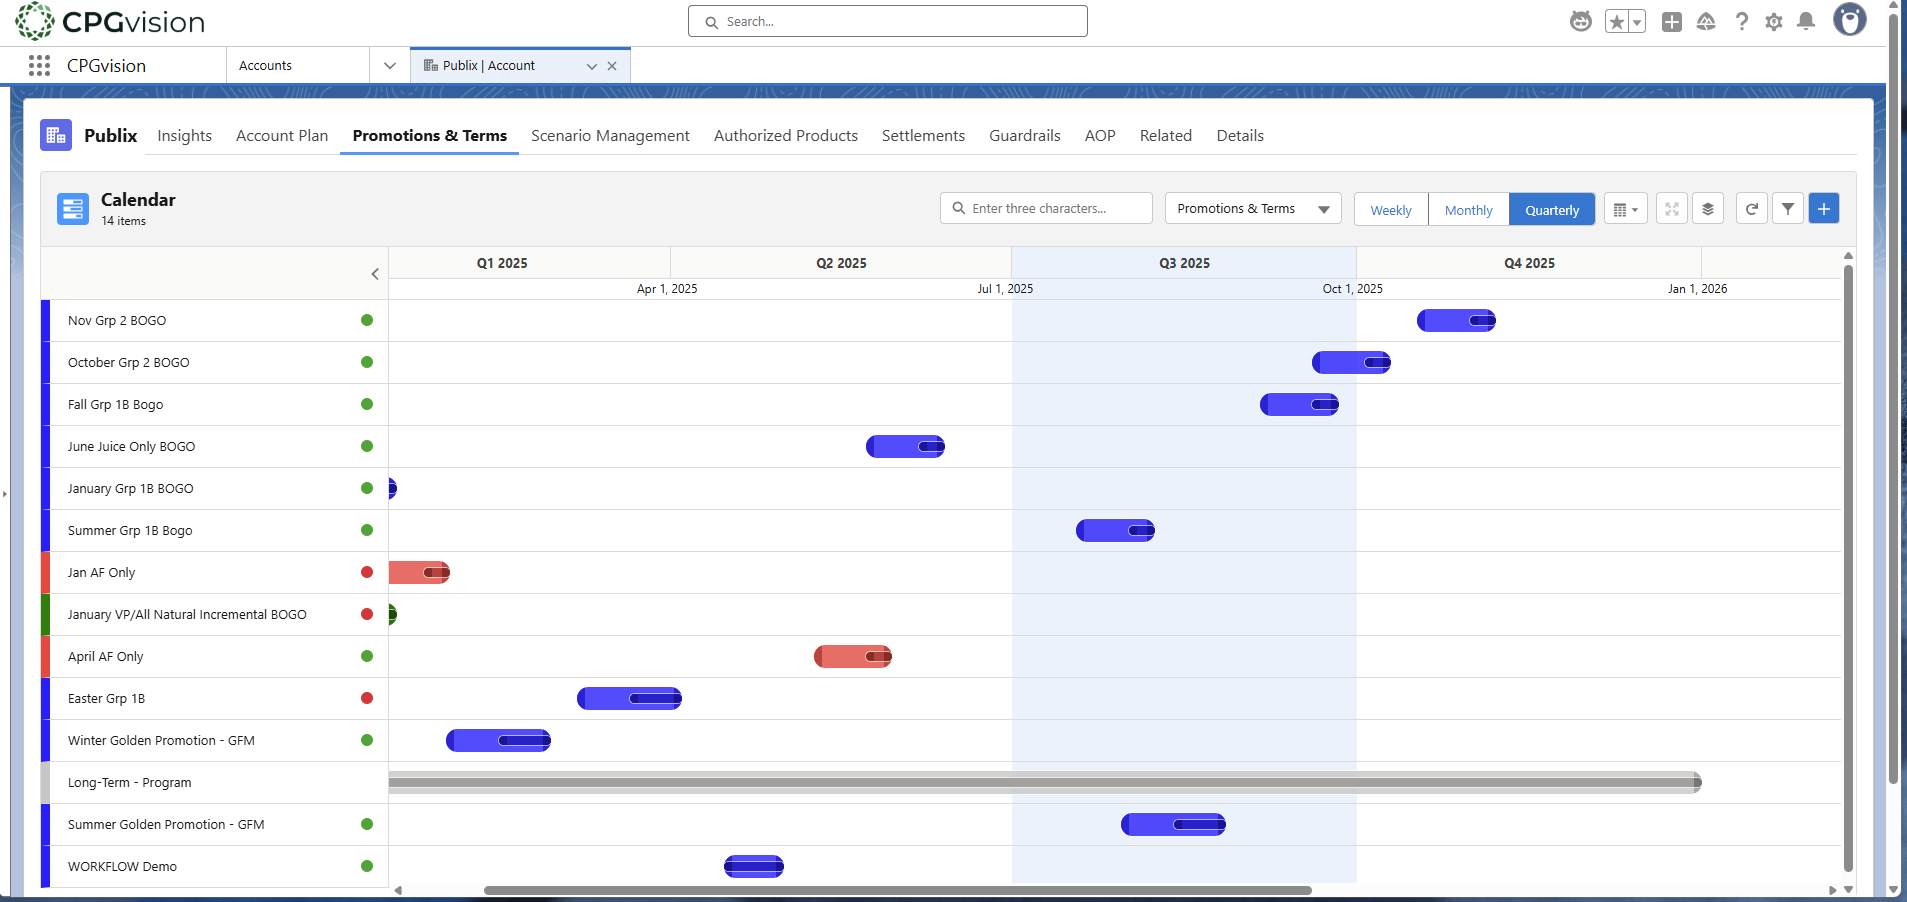Screen dimensions: 1907x902
Task: Open the favorites star dropdown arrow
Action: pyautogui.click(x=1634, y=21)
